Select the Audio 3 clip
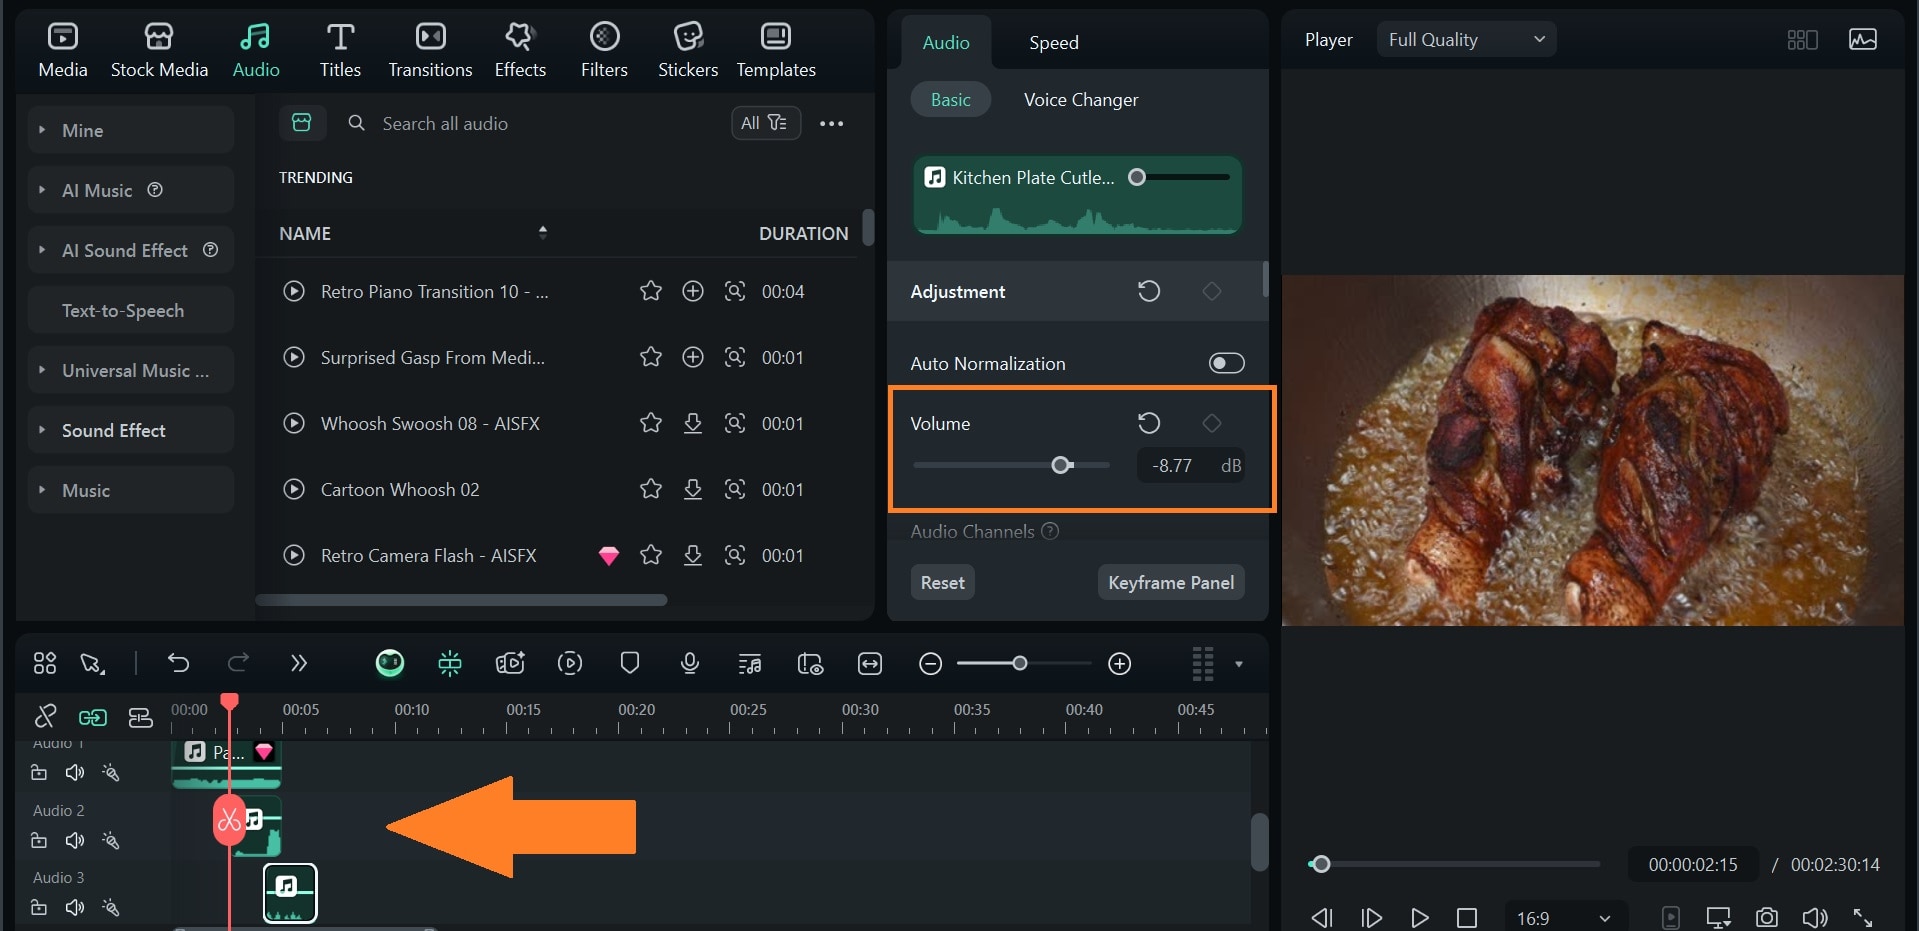1919x931 pixels. click(290, 893)
